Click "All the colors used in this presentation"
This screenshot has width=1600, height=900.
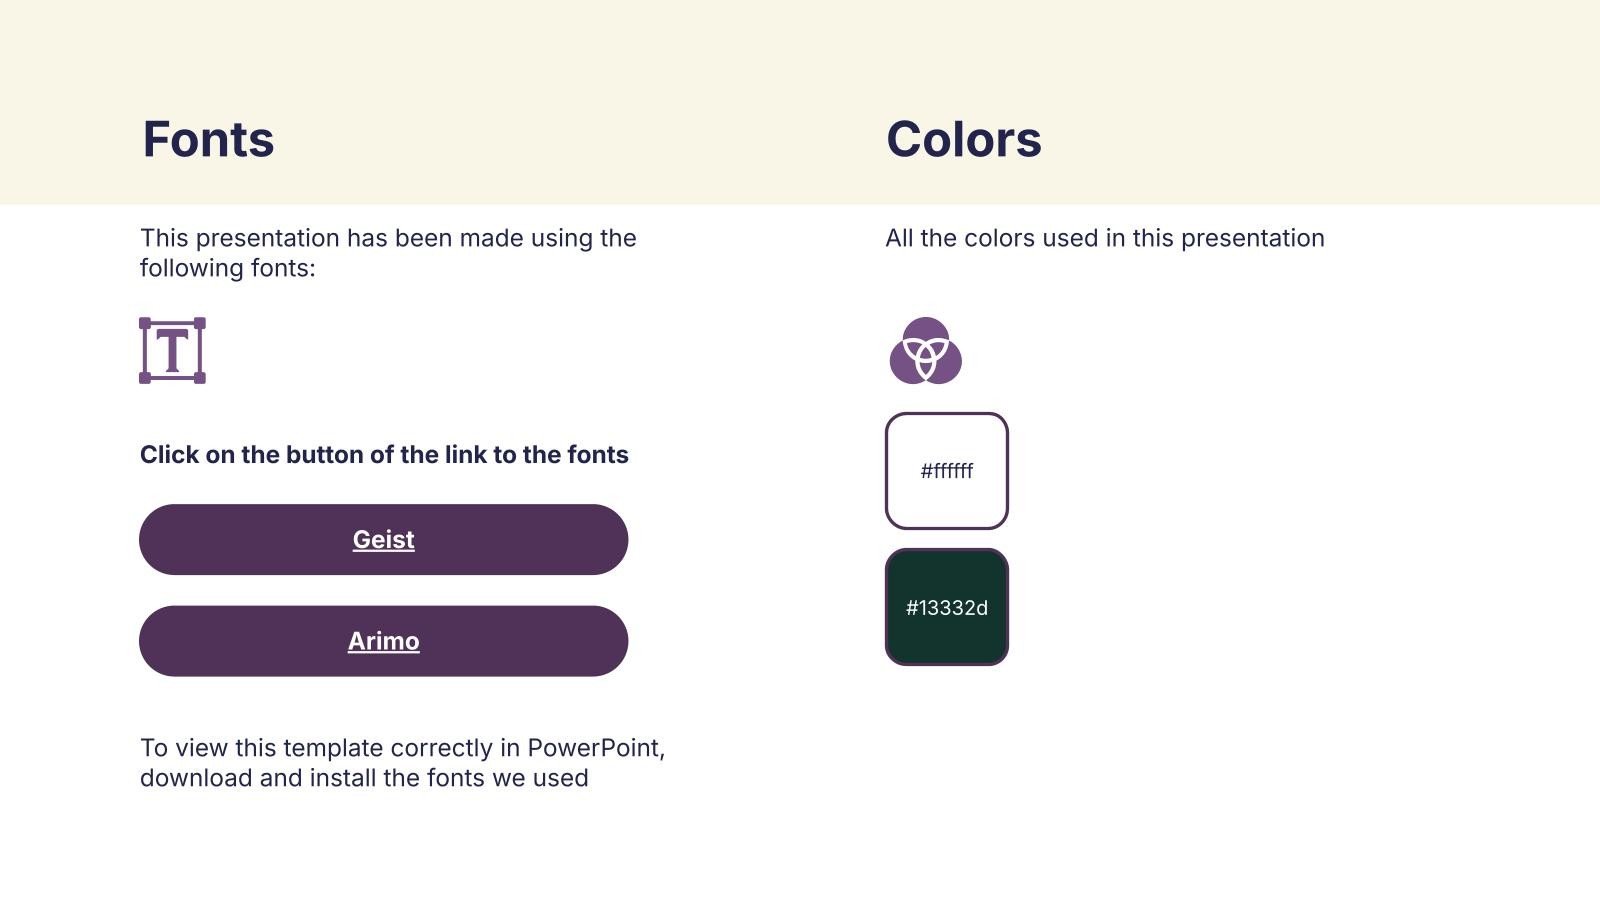(x=1104, y=238)
